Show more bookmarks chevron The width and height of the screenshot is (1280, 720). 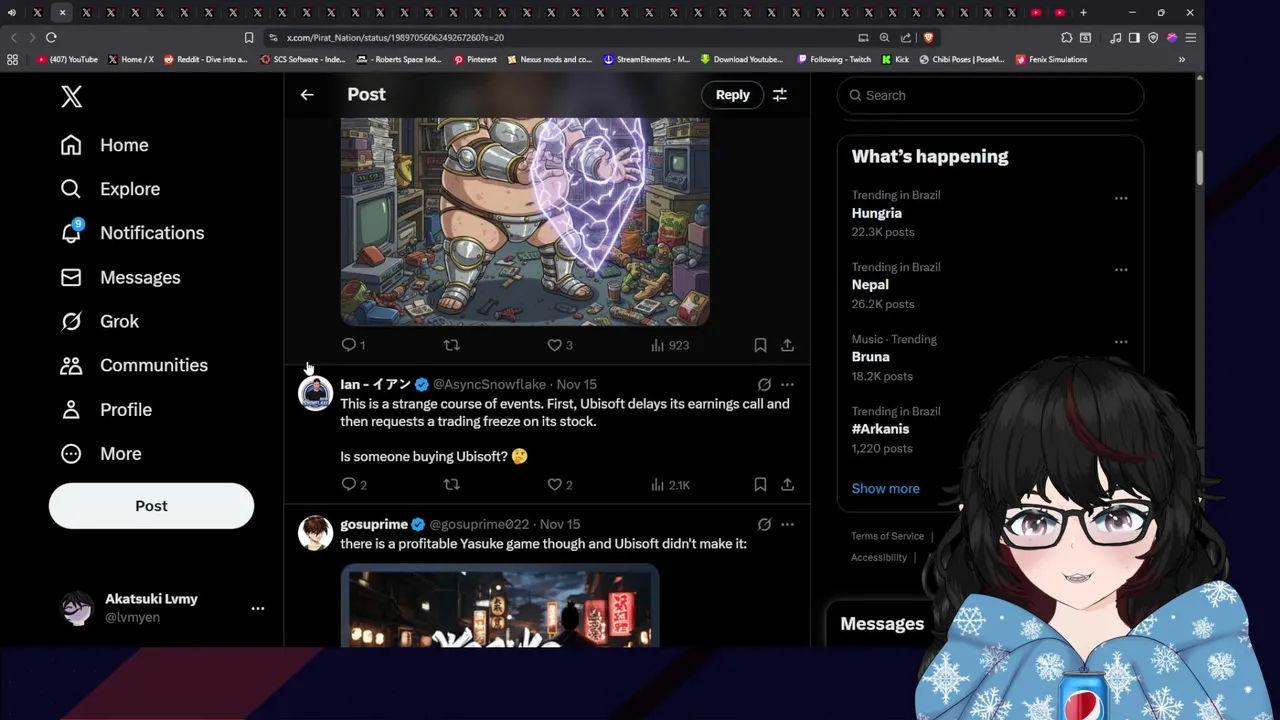pos(1181,59)
